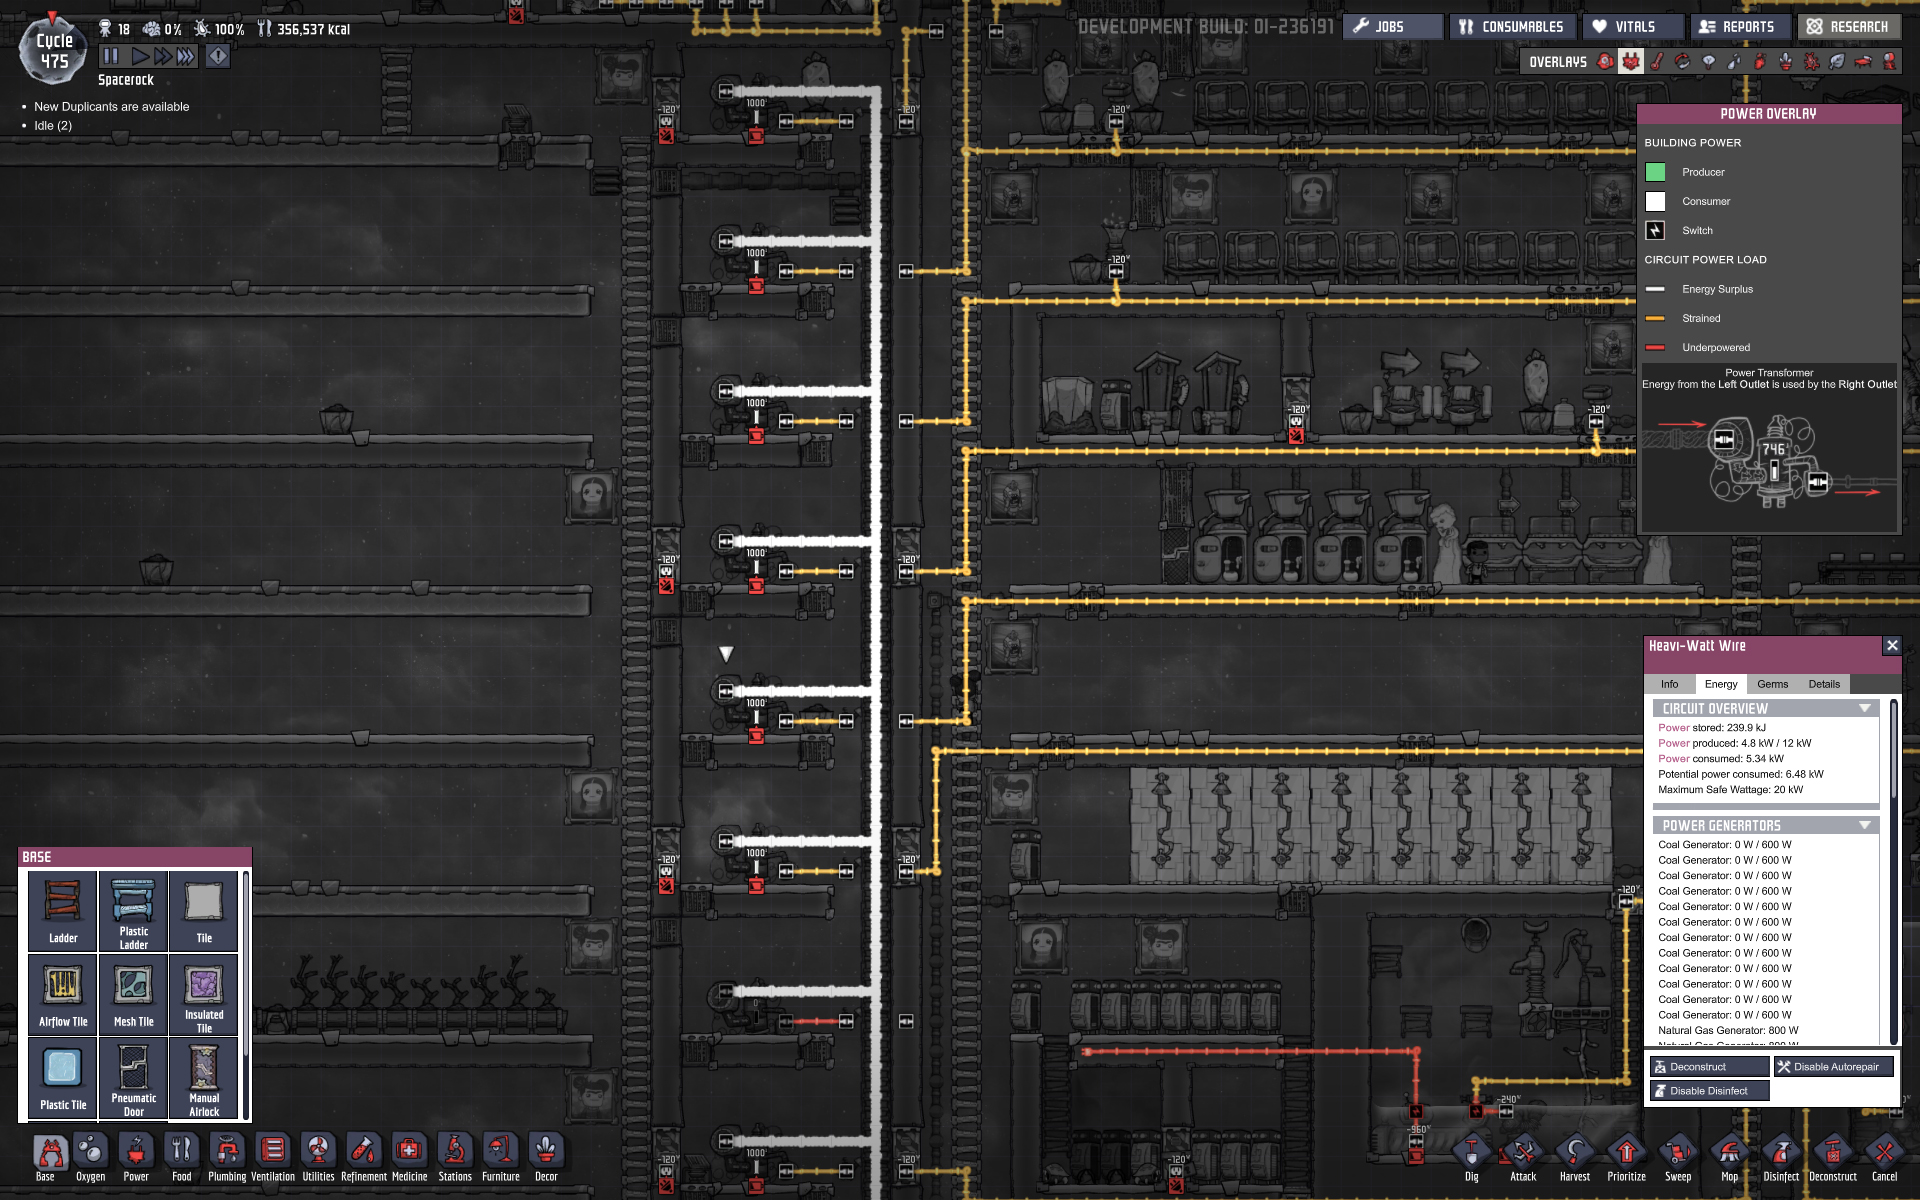Collapse the Power Generators section
1920x1200 pixels.
point(1864,826)
